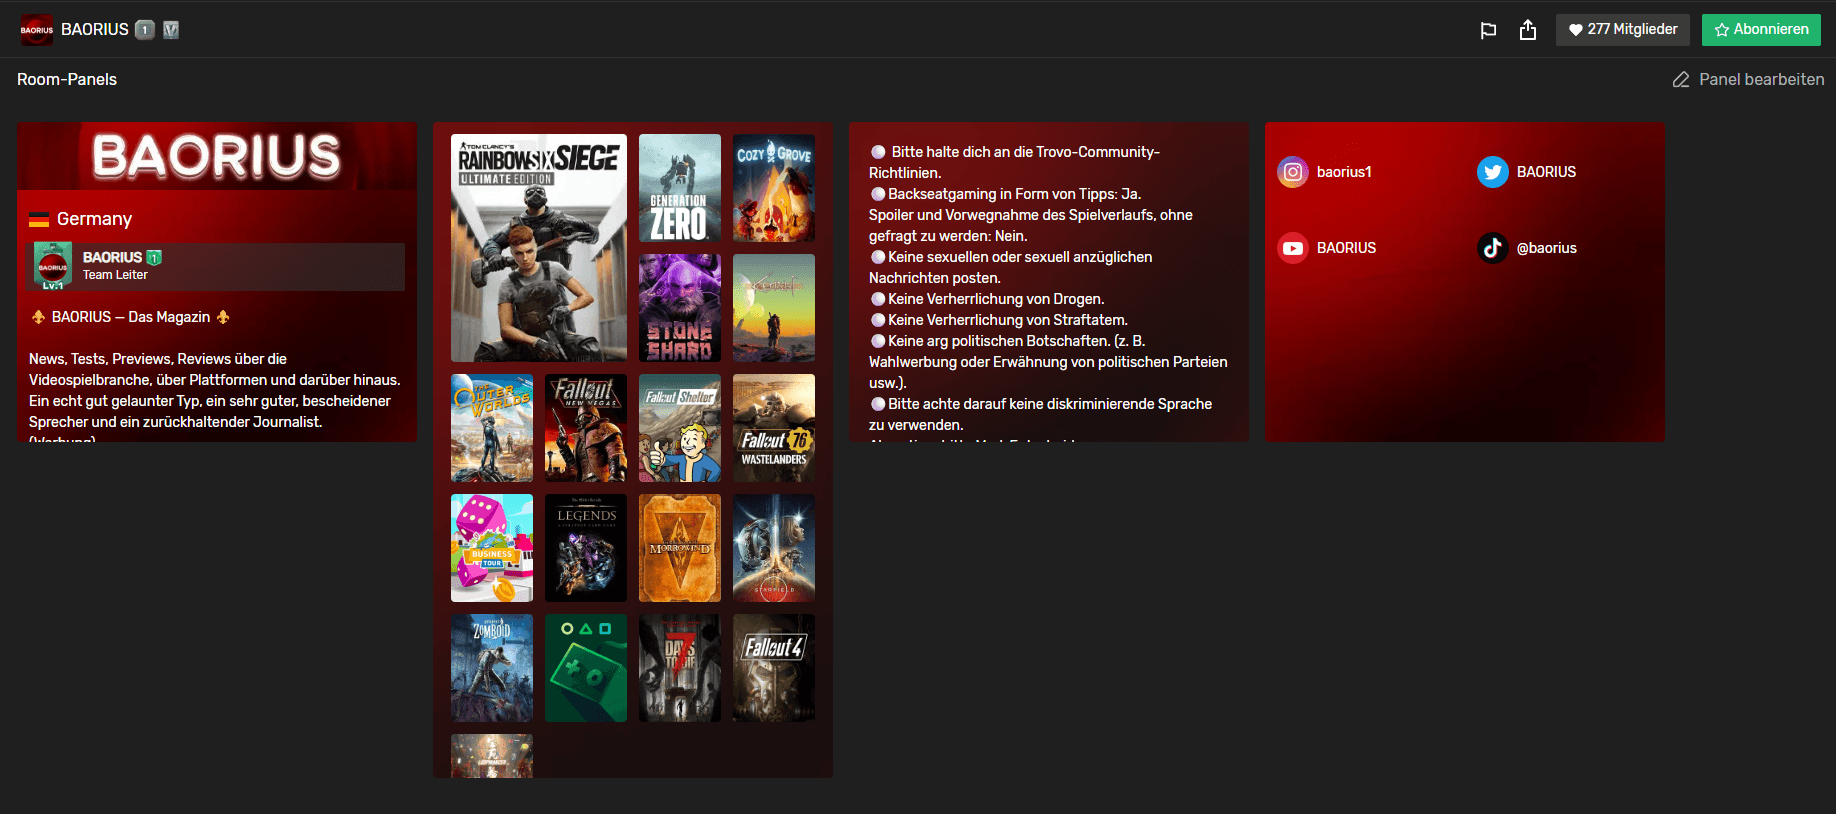Open the Instagram icon for baorius1
Image resolution: width=1836 pixels, height=814 pixels.
[1293, 172]
